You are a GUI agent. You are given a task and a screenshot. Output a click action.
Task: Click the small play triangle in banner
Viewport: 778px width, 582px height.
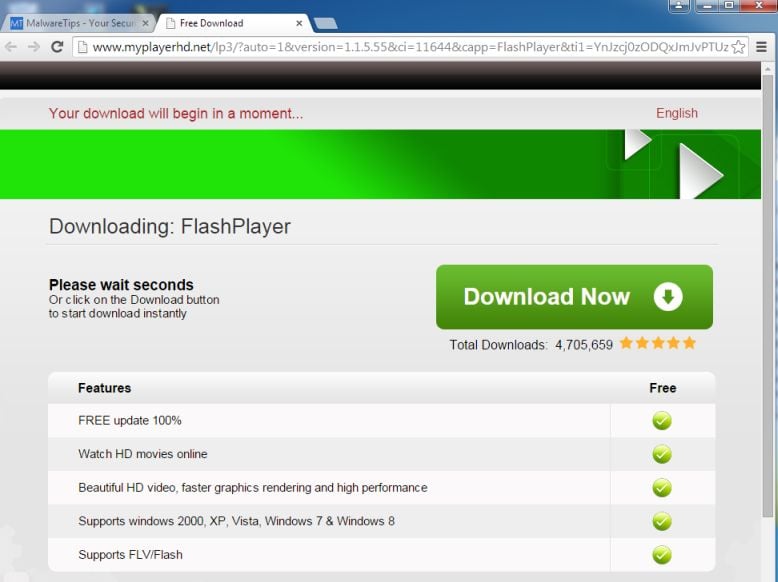pyautogui.click(x=637, y=144)
